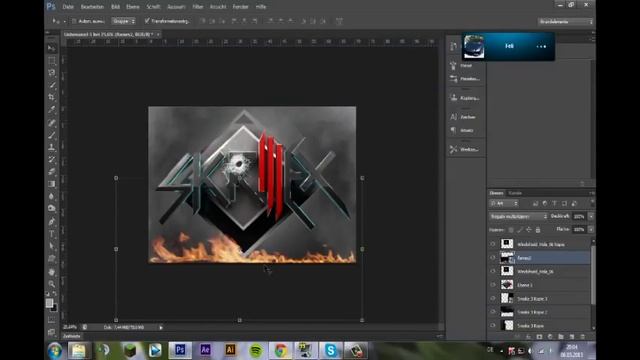Hide the topmost Kopie layer

493,244
